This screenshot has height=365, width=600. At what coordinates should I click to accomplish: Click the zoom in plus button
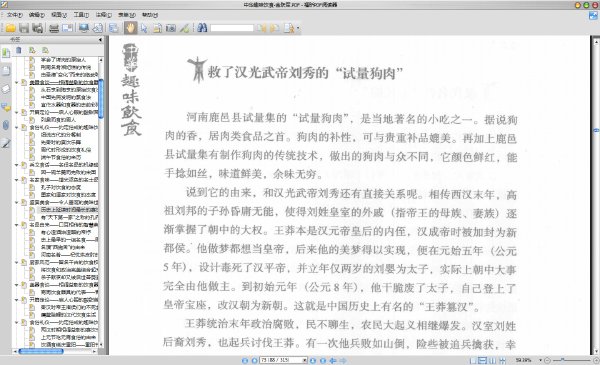[x=596, y=360]
